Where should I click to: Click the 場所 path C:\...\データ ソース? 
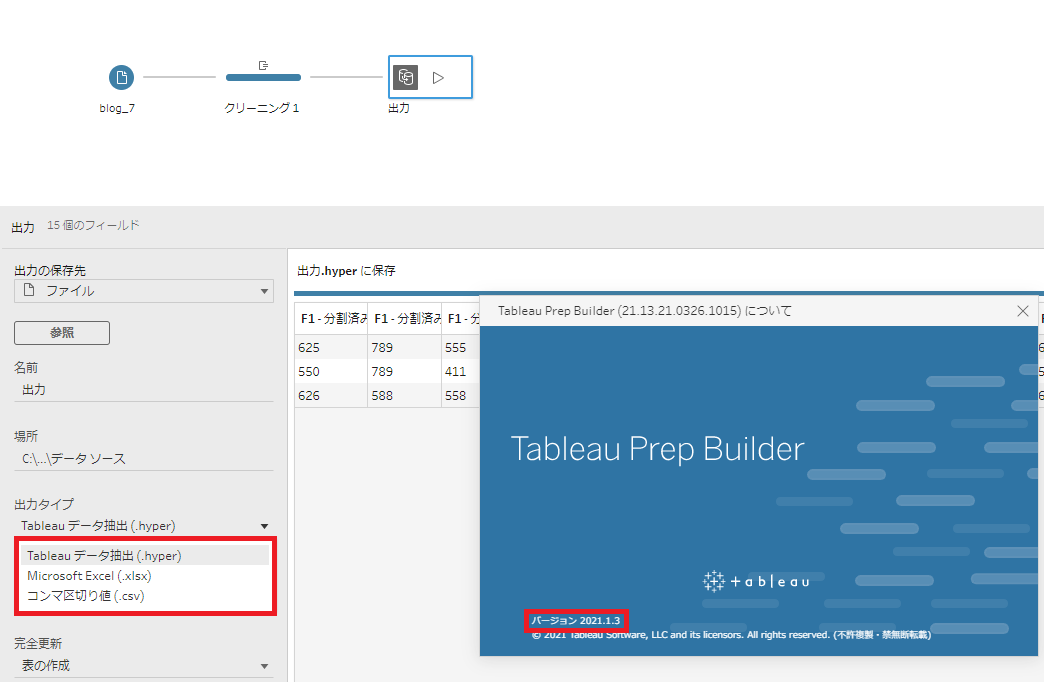pos(144,459)
